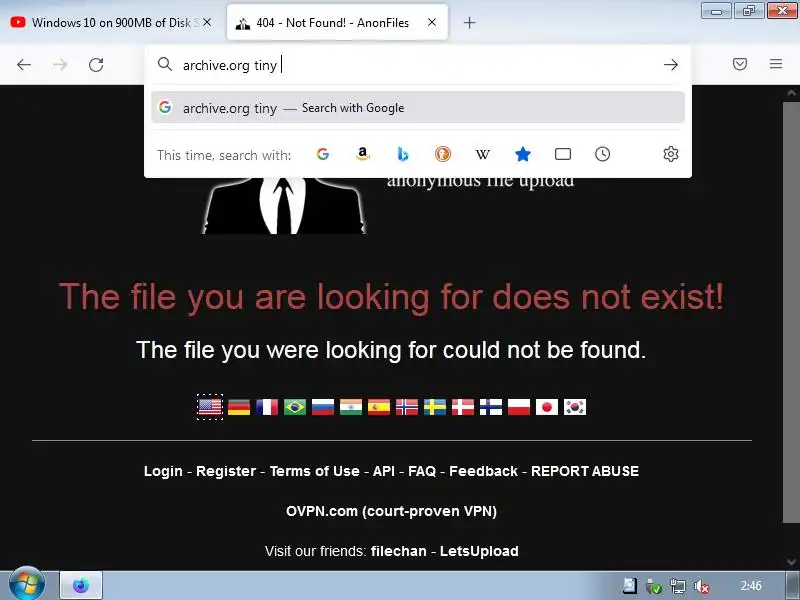The image size is (800, 600).
Task: Search open tabs via tabs icon
Action: 563,154
